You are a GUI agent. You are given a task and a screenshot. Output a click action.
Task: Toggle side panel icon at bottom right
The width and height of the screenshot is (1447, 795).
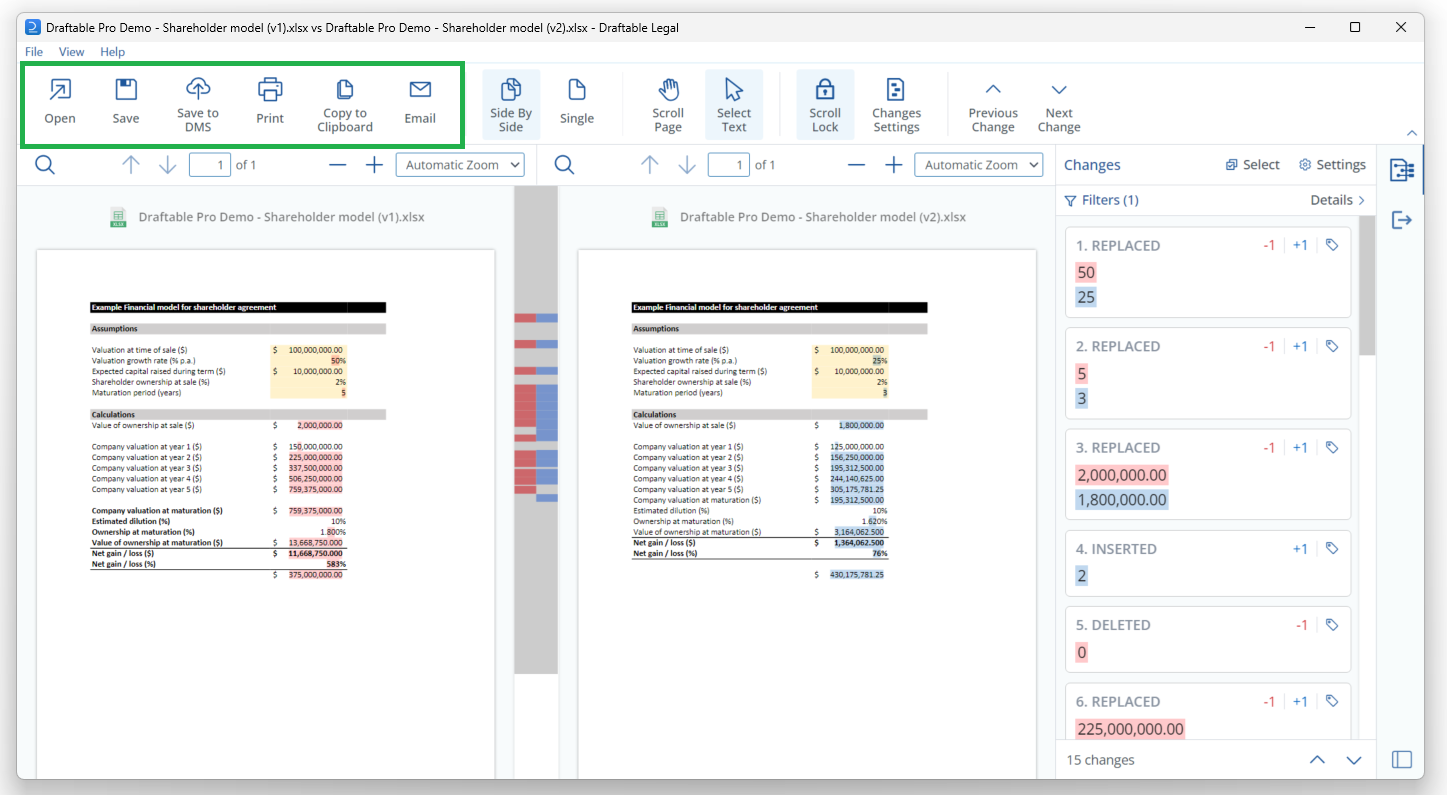click(1402, 760)
